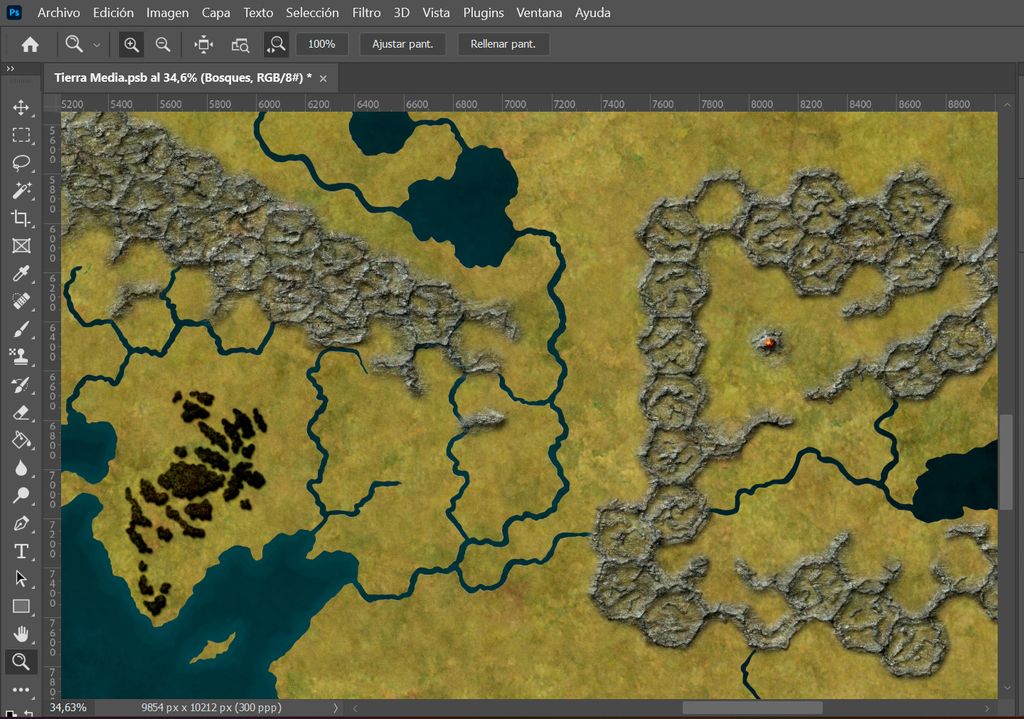Toggle zoom in mode in options bar
Image resolution: width=1024 pixels, height=719 pixels.
click(130, 44)
